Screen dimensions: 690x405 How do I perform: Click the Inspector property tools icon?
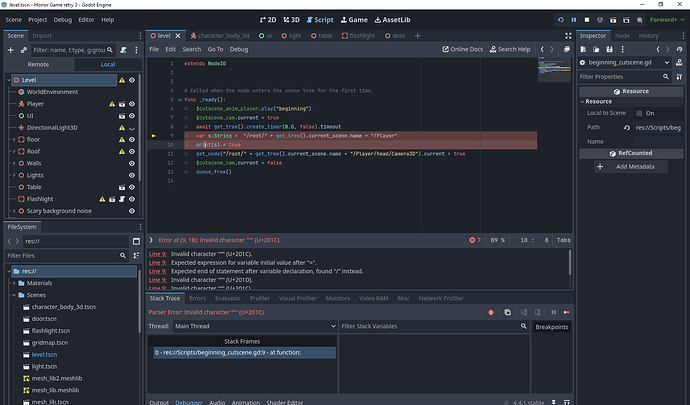click(x=679, y=77)
